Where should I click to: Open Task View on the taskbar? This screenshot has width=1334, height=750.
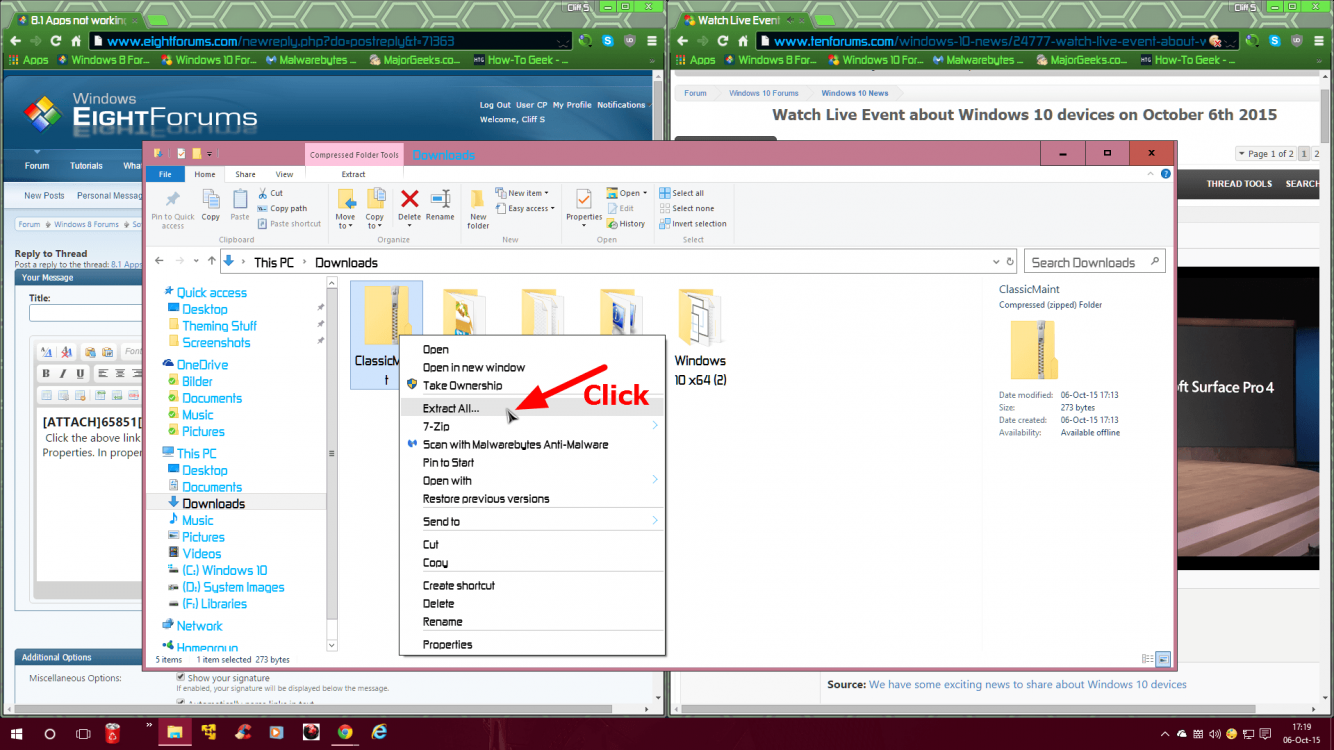pyautogui.click(x=83, y=733)
